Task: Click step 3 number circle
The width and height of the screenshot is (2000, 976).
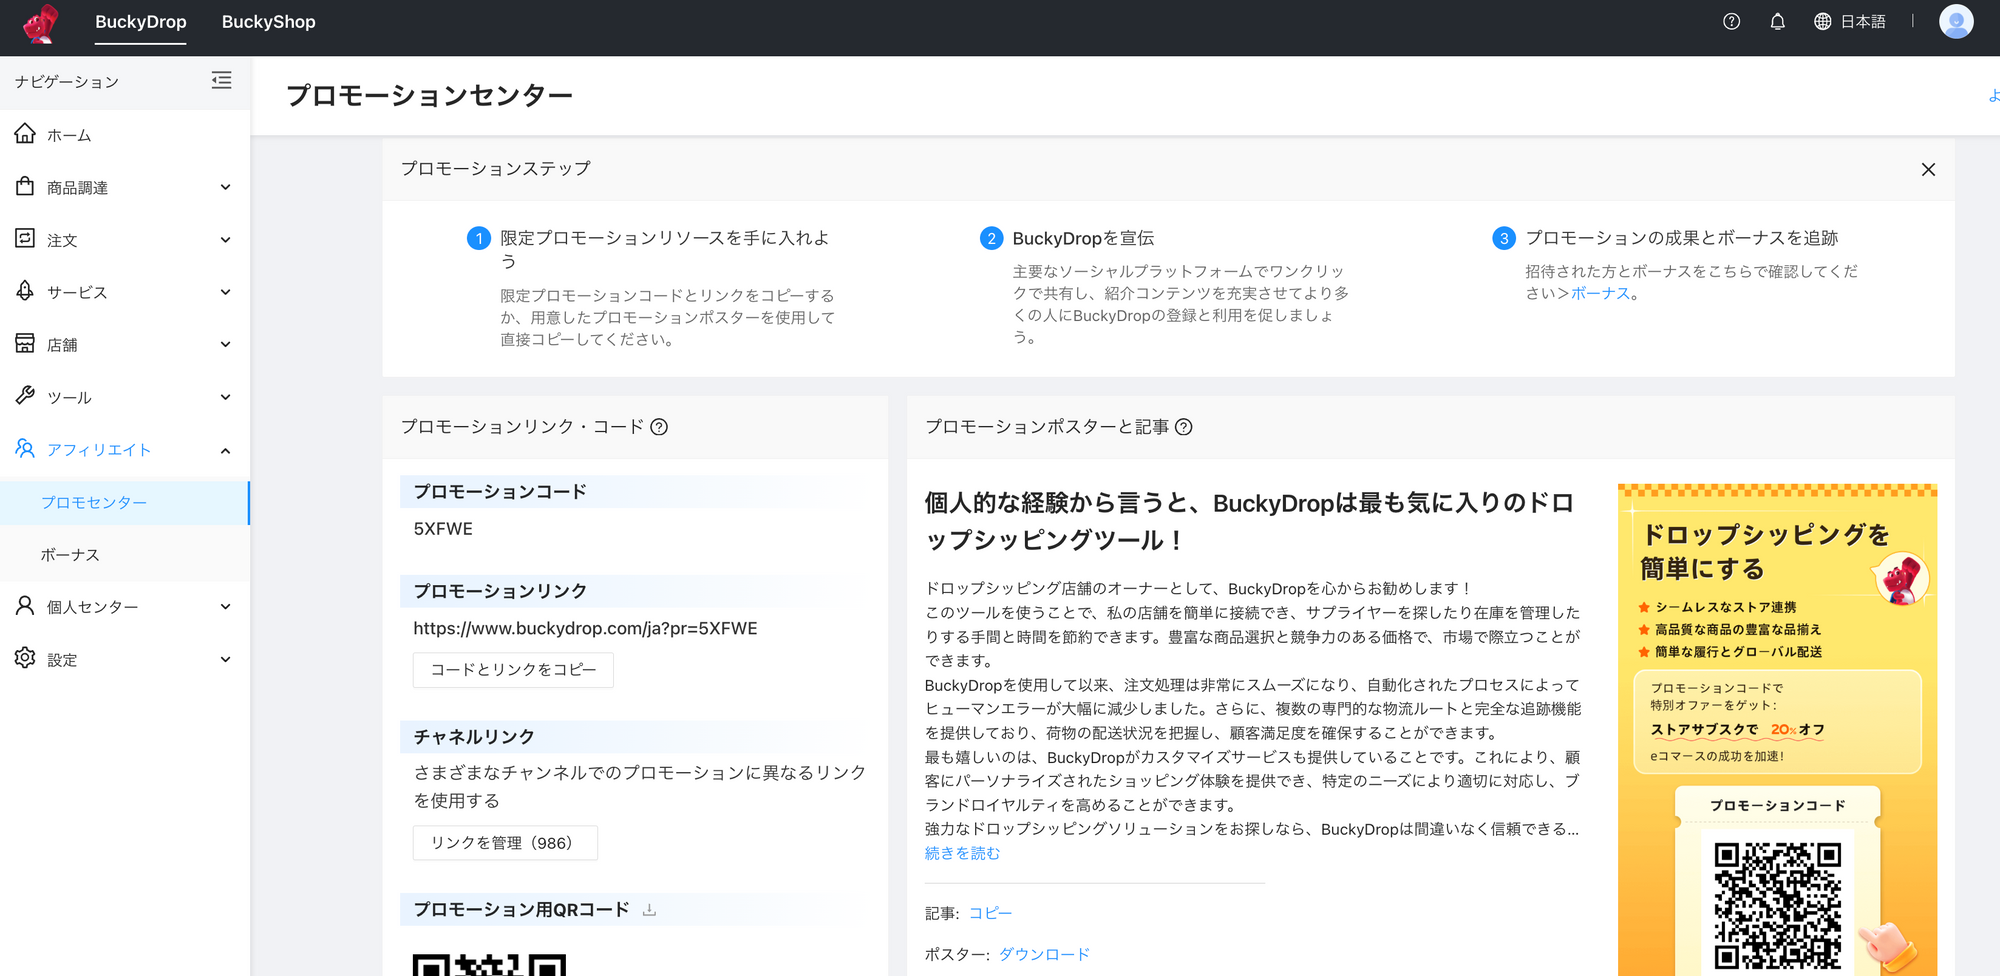Action: tap(1504, 238)
